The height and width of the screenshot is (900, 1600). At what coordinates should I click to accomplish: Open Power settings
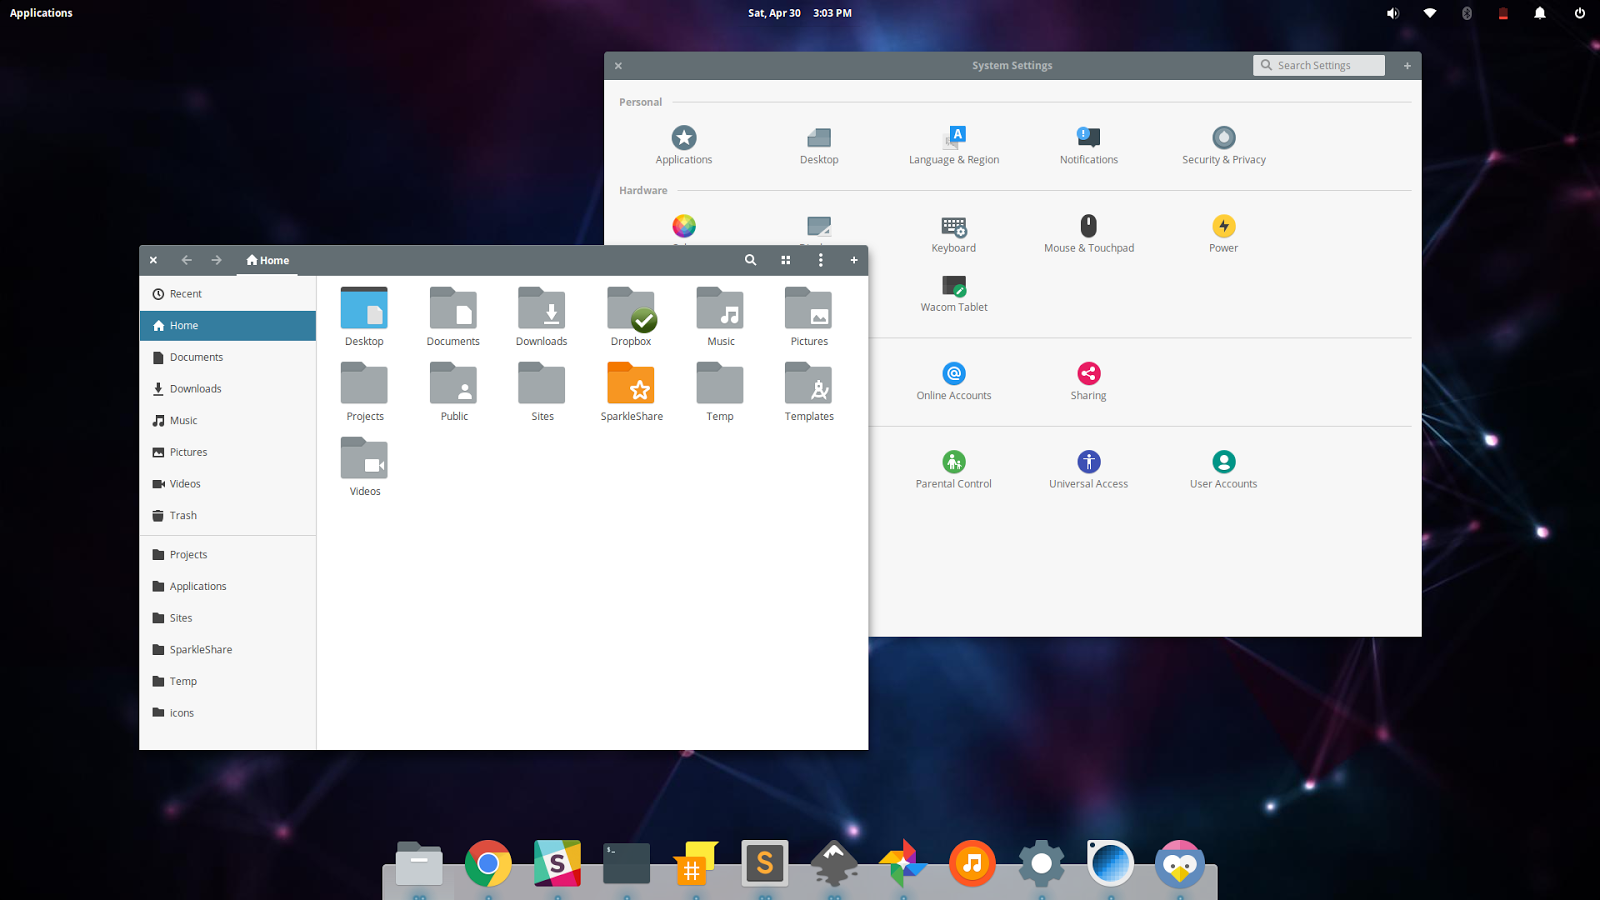(1224, 226)
